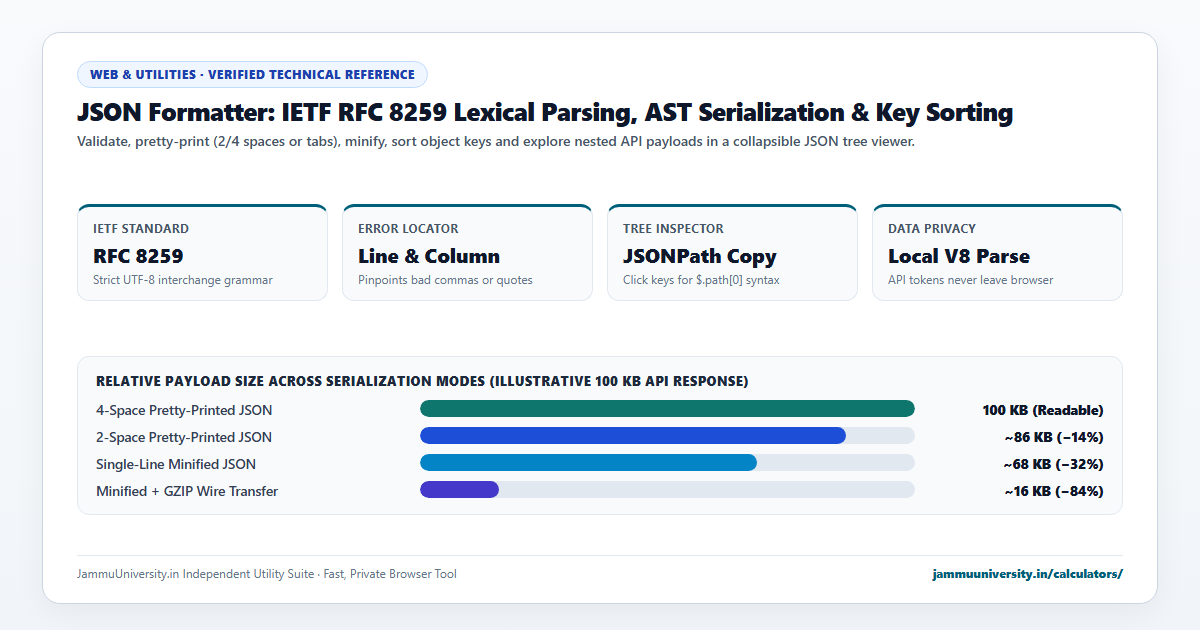
Task: Open the jammuuniversity.in/calculators/ link
Action: click(1027, 574)
